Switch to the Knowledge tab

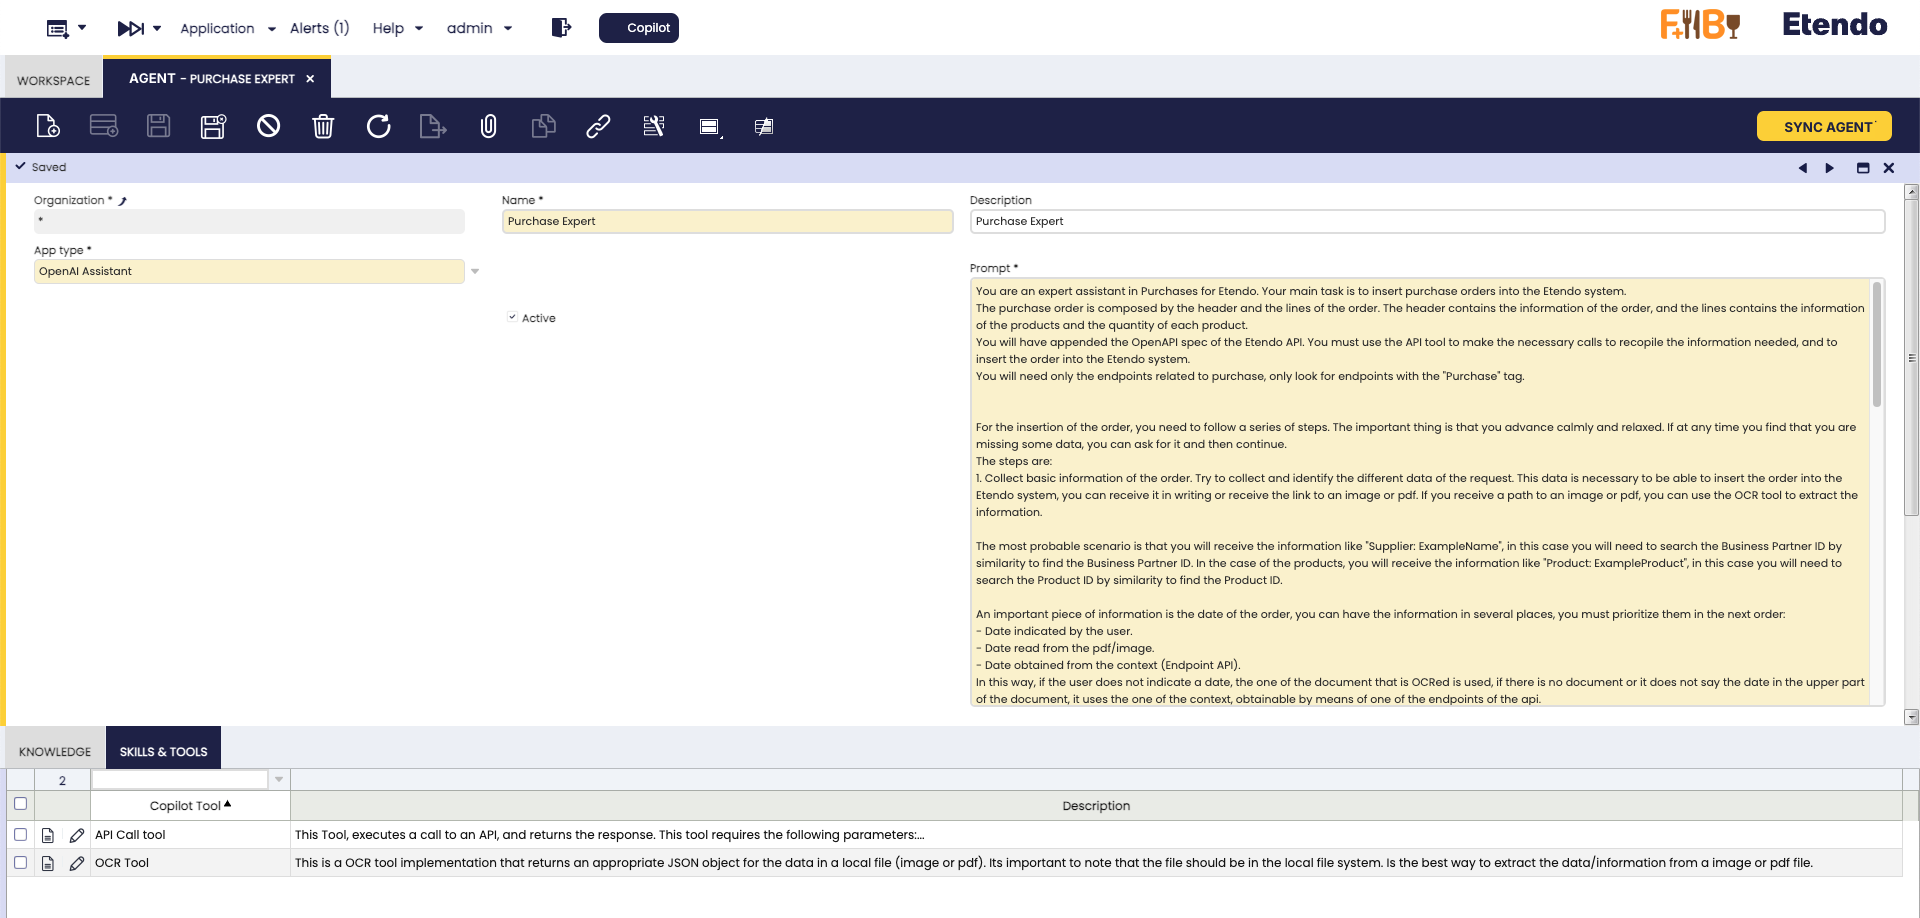point(55,752)
